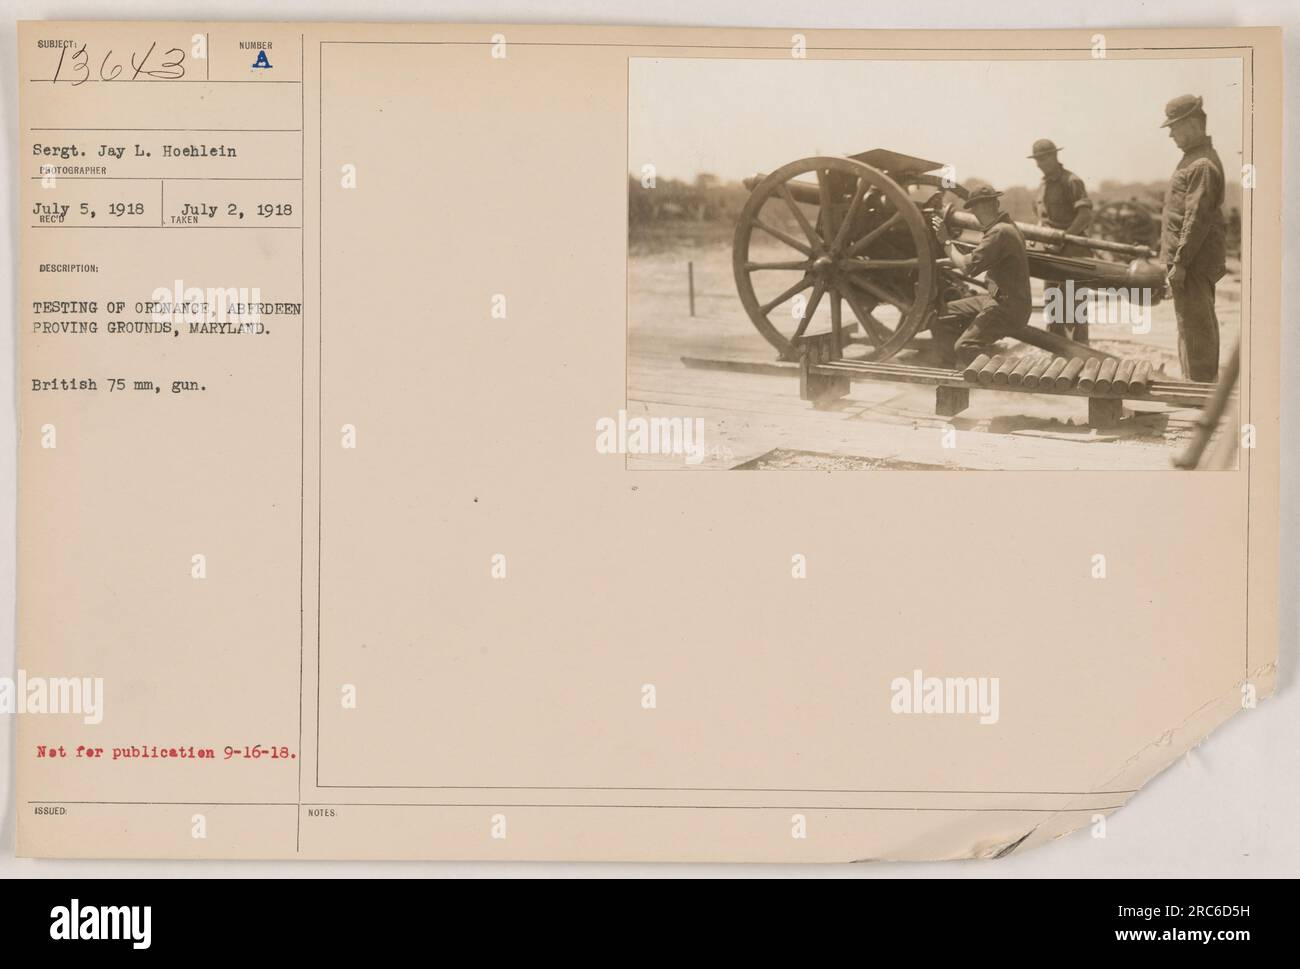1300x969 pixels.
Task: Click the soldier standing at the far right
Action: pyautogui.click(x=1194, y=238)
